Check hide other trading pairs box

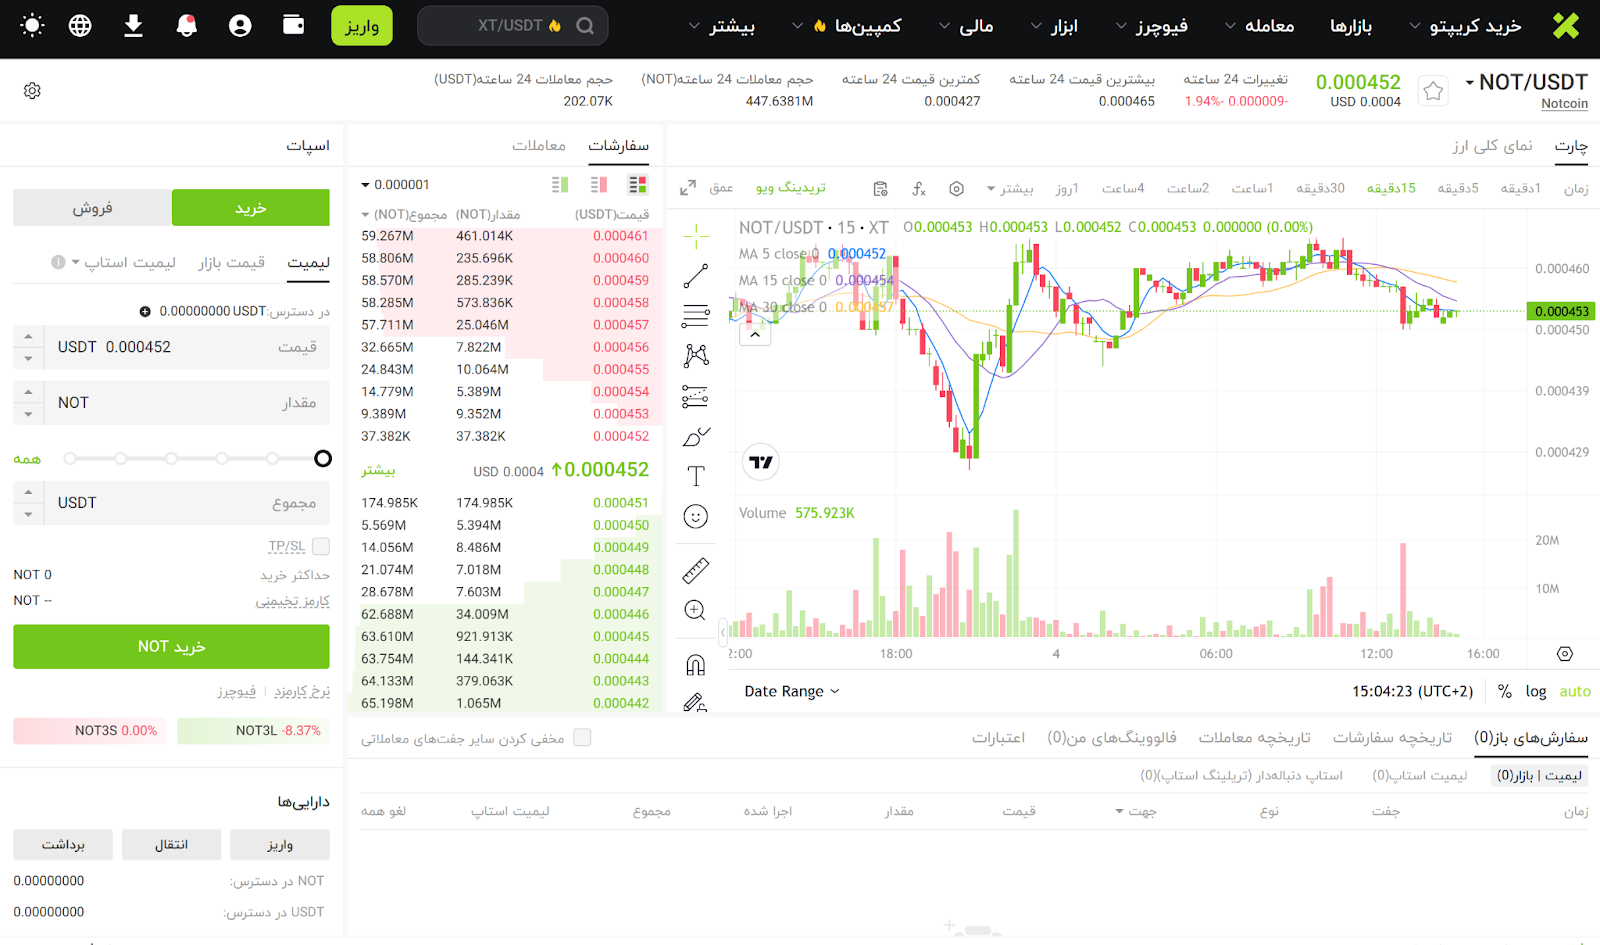click(x=583, y=738)
